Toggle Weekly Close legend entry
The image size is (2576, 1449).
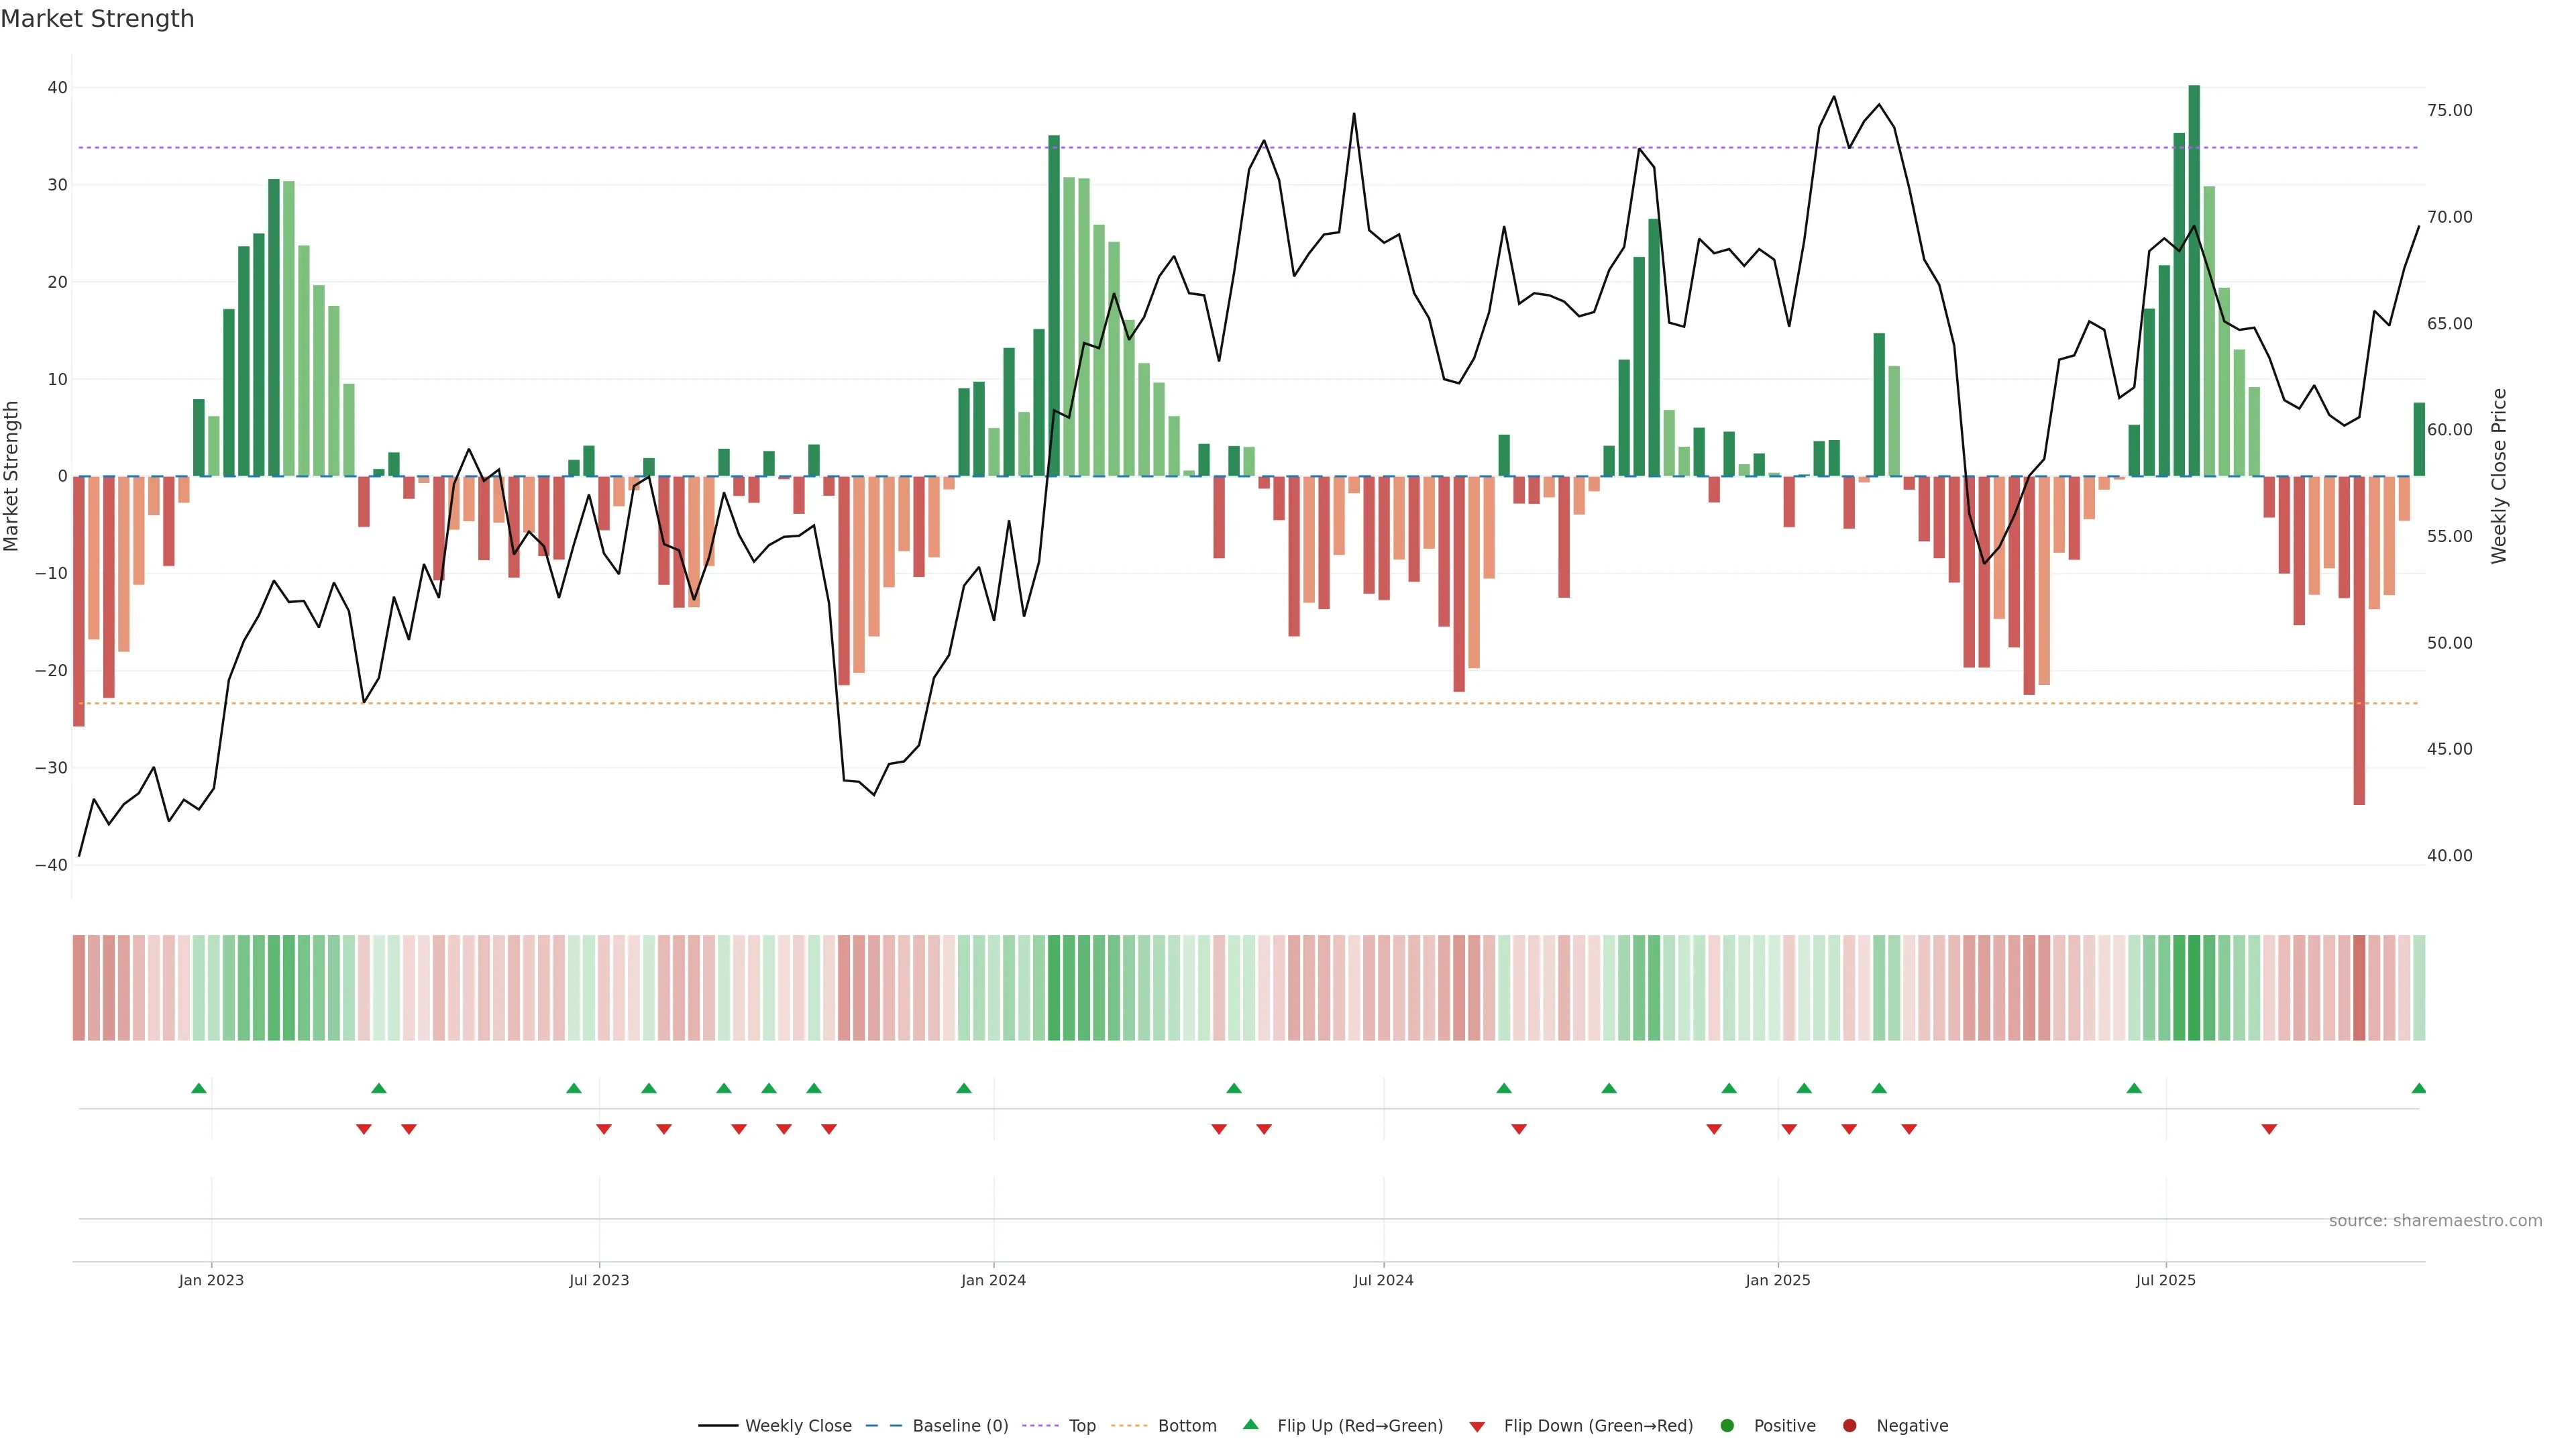tap(797, 1425)
